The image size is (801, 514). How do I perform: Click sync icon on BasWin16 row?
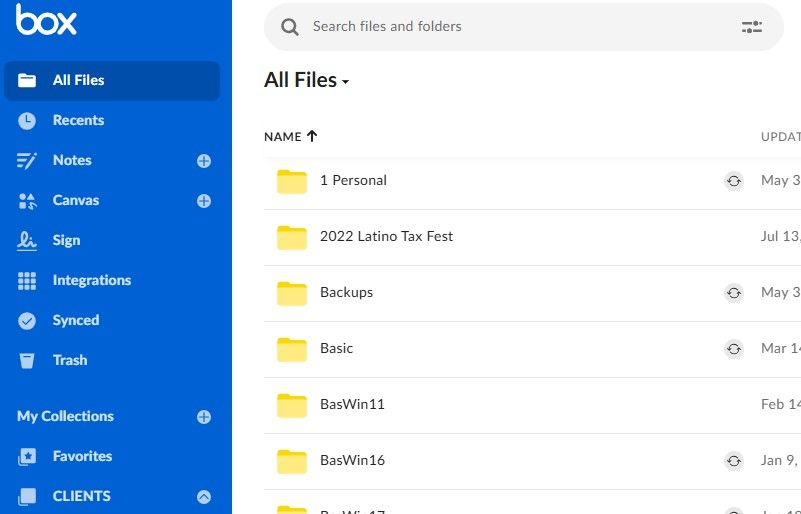734,461
